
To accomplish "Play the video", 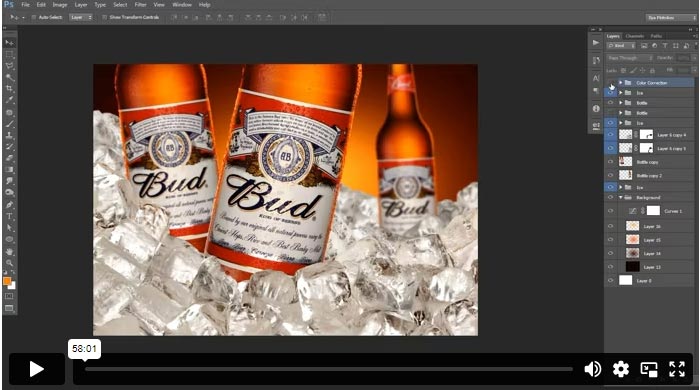I will 37,369.
